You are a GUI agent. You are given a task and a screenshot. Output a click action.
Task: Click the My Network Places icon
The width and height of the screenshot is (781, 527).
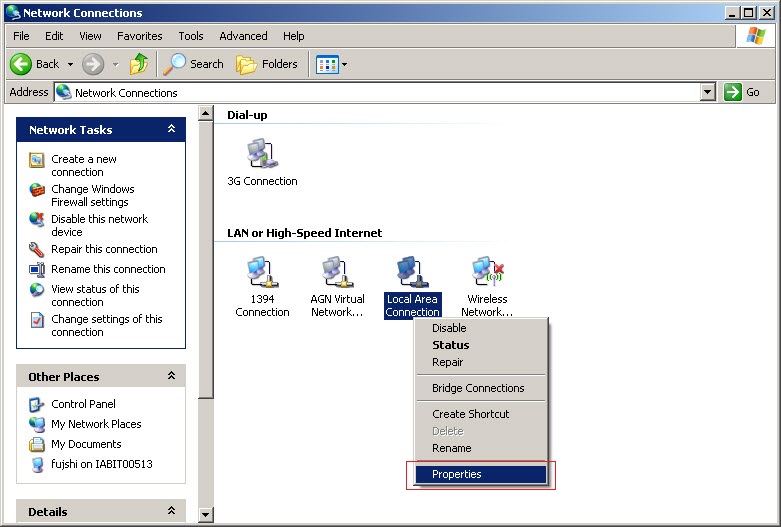point(37,424)
